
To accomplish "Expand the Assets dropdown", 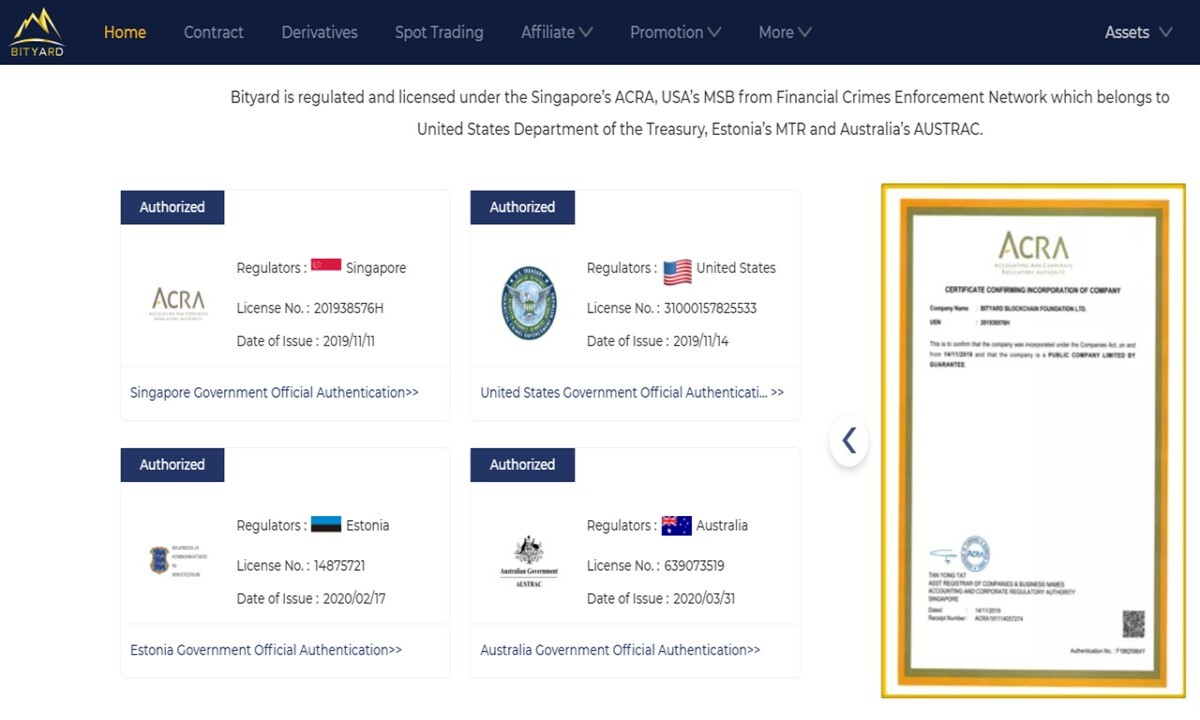I will coord(1138,32).
